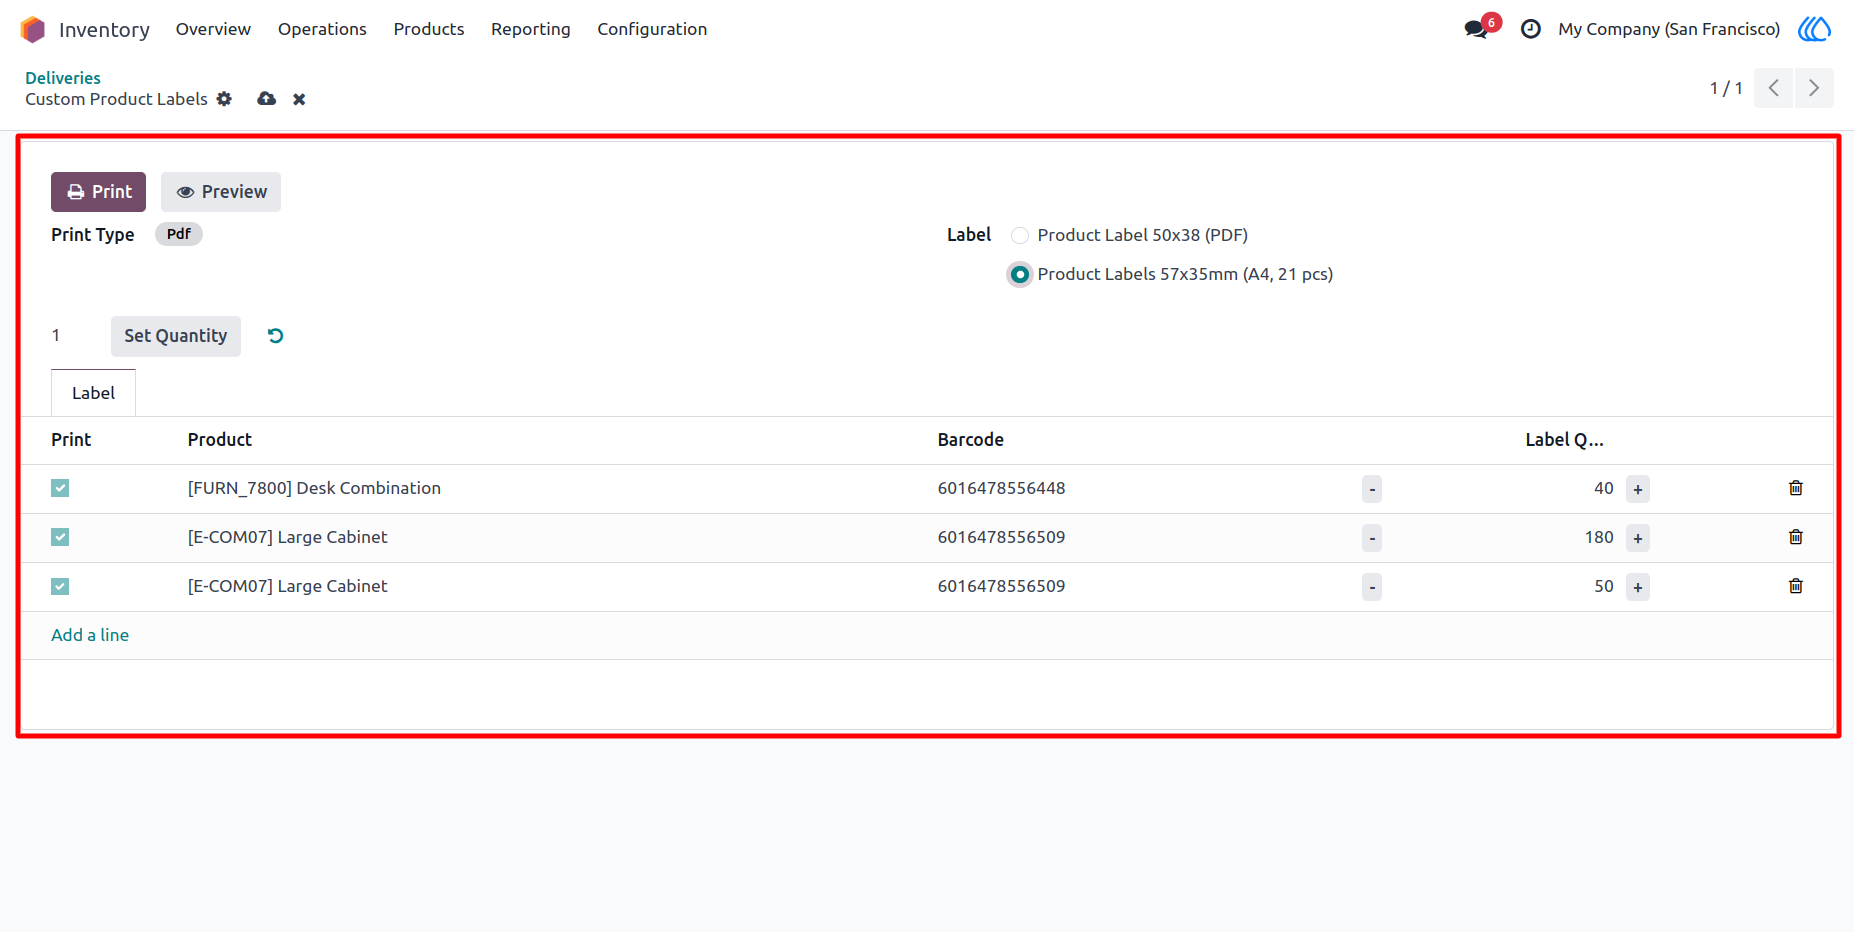Uncheck Print for Desk Combination row

coord(60,488)
